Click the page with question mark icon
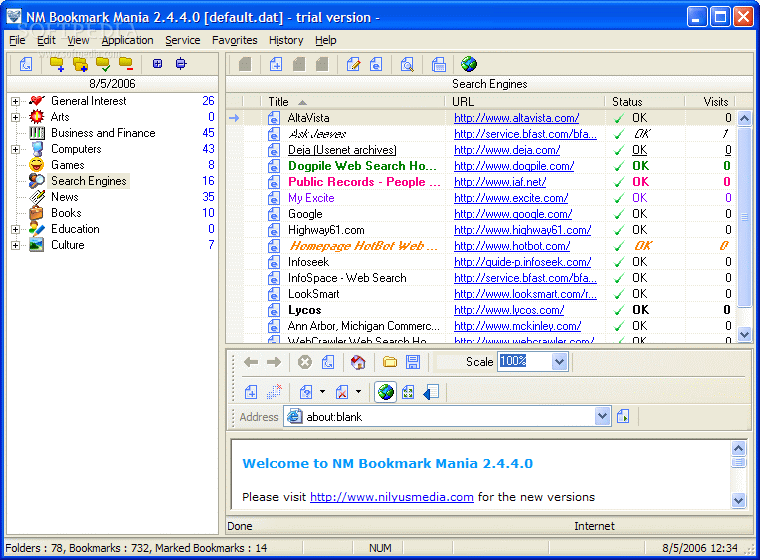This screenshot has width=760, height=560. click(306, 392)
